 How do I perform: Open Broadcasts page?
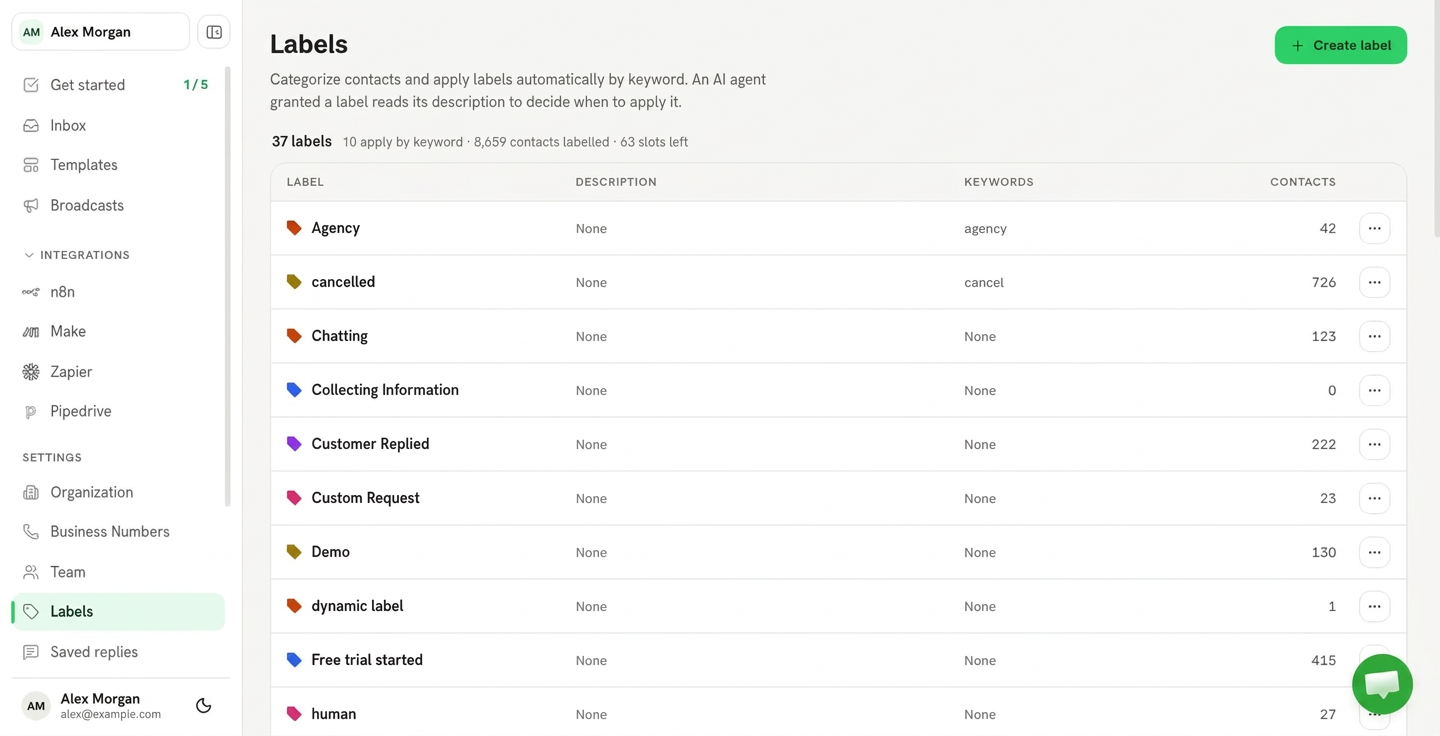pos(118,205)
